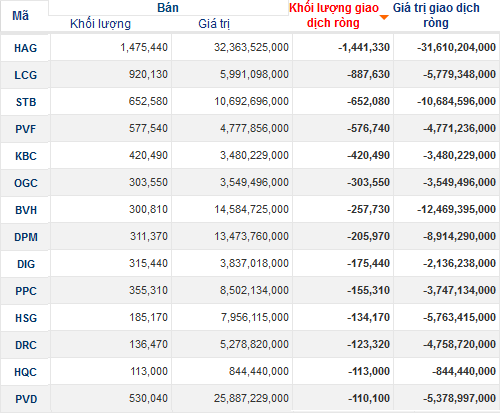Select PPC sell value 8,502,134,000

254,290
